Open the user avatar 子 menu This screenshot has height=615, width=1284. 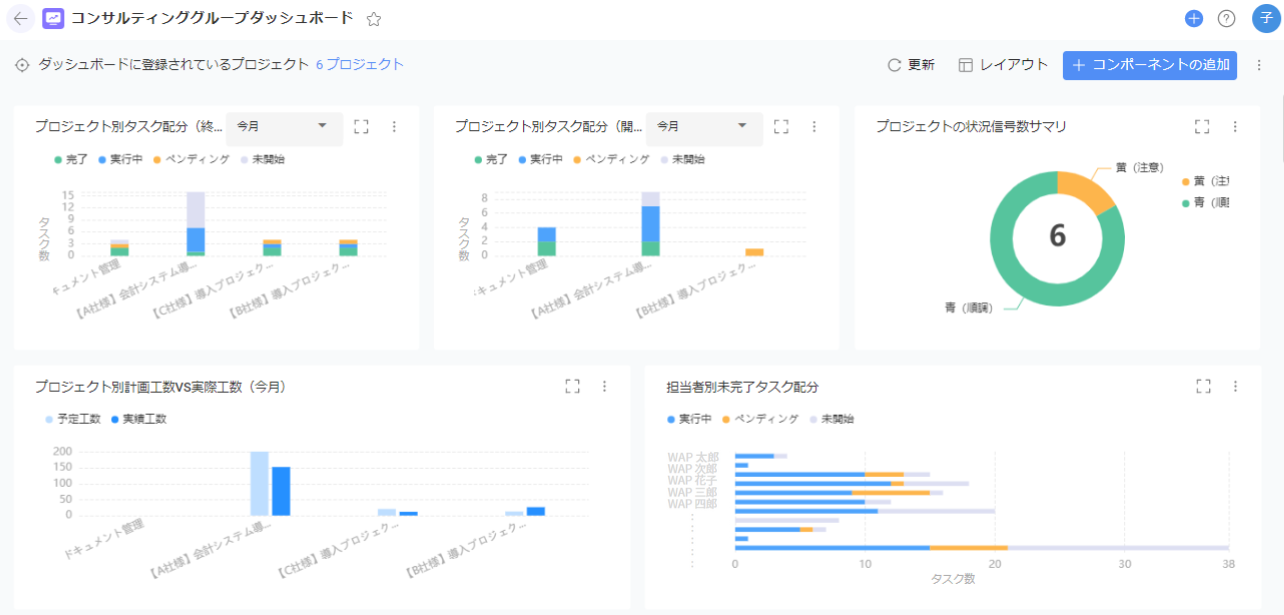point(1266,19)
